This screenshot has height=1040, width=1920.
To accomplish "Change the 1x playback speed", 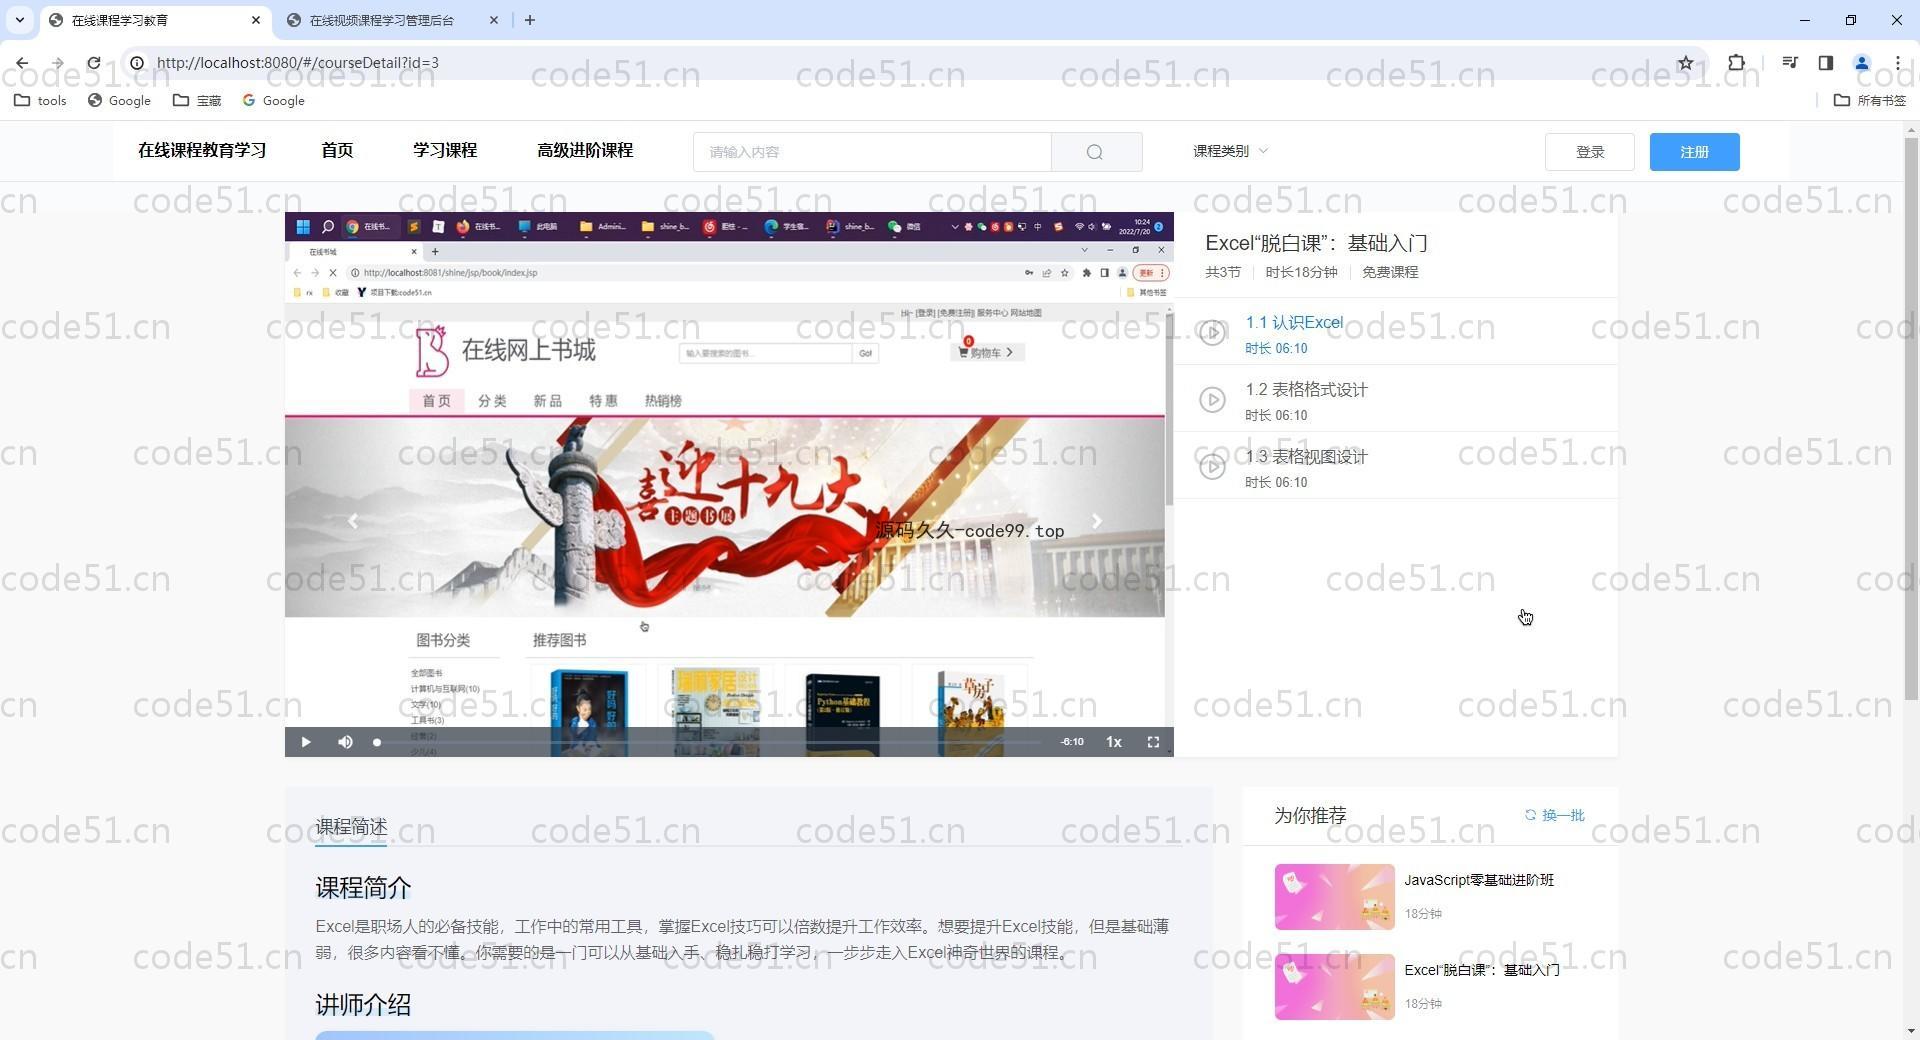I will click(1113, 742).
